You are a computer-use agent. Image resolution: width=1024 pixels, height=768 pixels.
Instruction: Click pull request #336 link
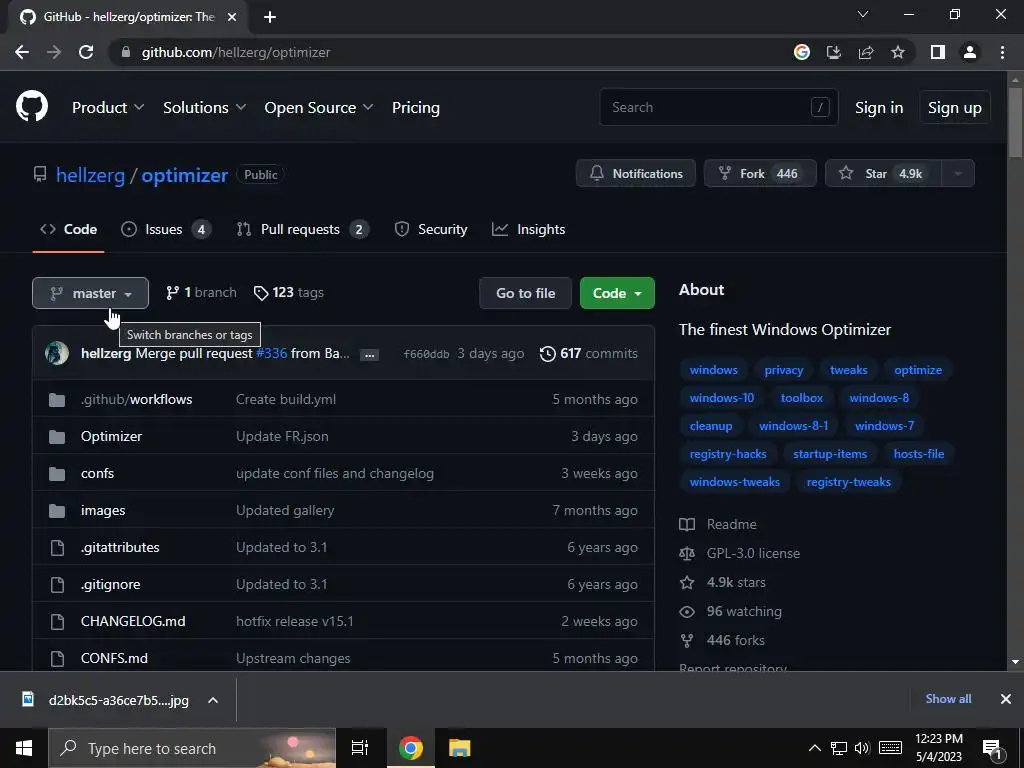point(272,353)
